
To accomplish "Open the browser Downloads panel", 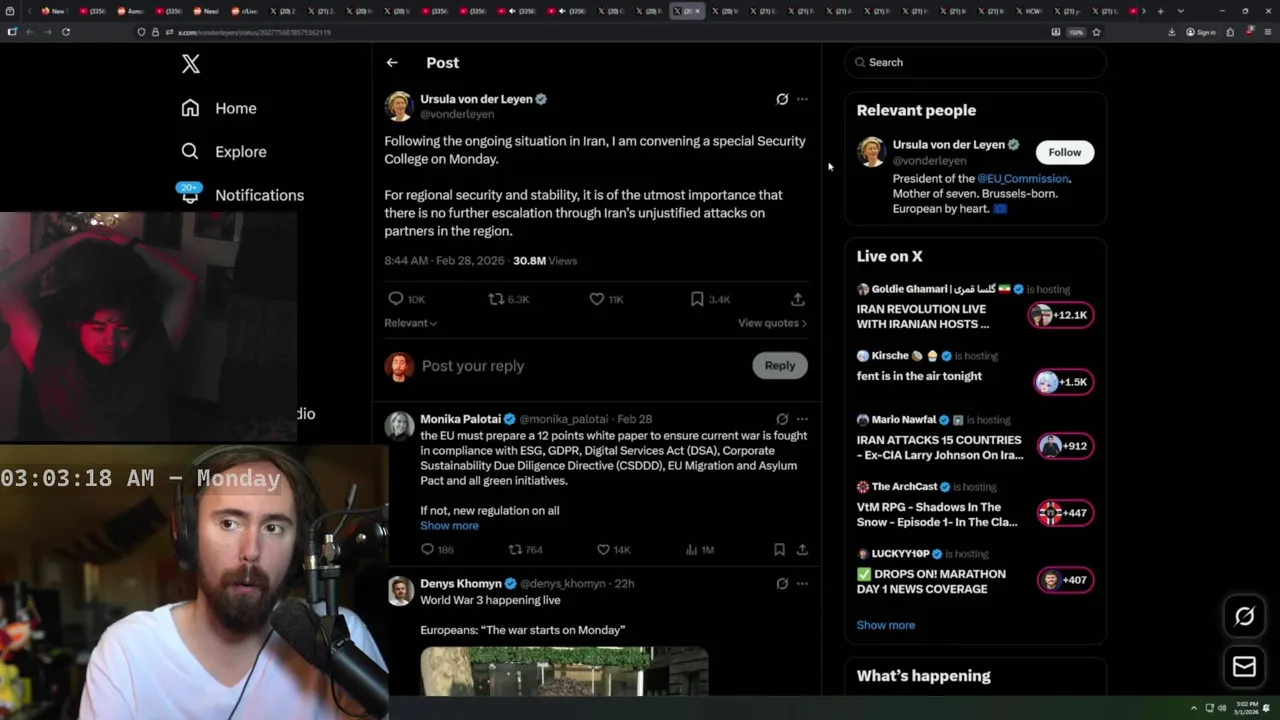I will [x=1171, y=32].
